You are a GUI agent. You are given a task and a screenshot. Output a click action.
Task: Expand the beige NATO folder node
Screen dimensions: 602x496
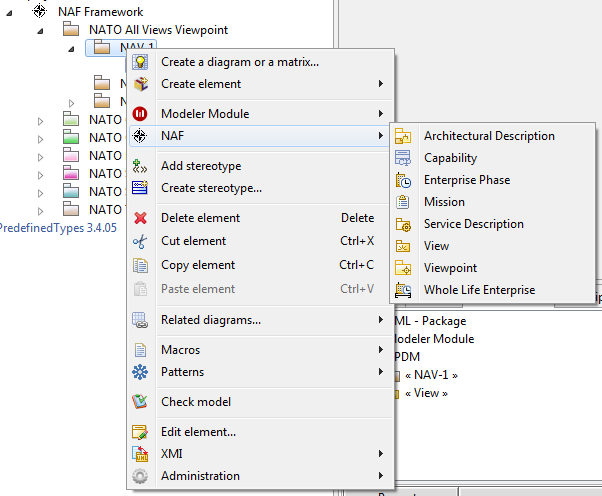[x=40, y=211]
